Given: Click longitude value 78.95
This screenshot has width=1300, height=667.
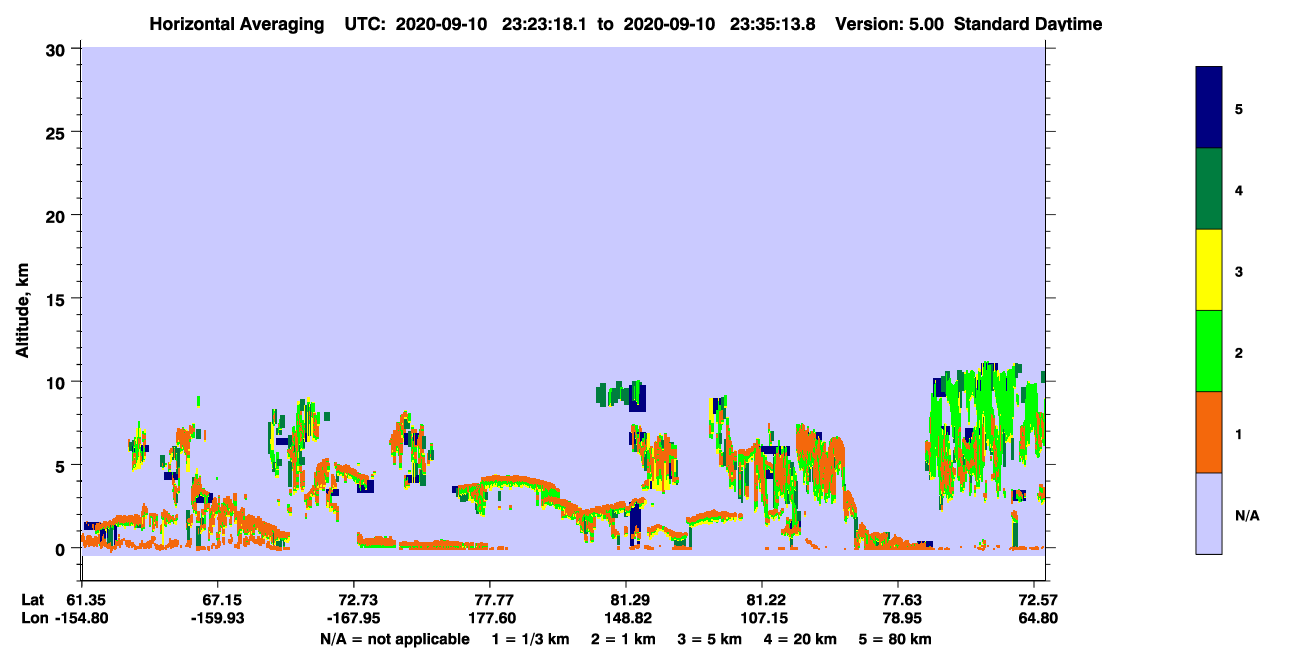Looking at the screenshot, I should point(898,618).
